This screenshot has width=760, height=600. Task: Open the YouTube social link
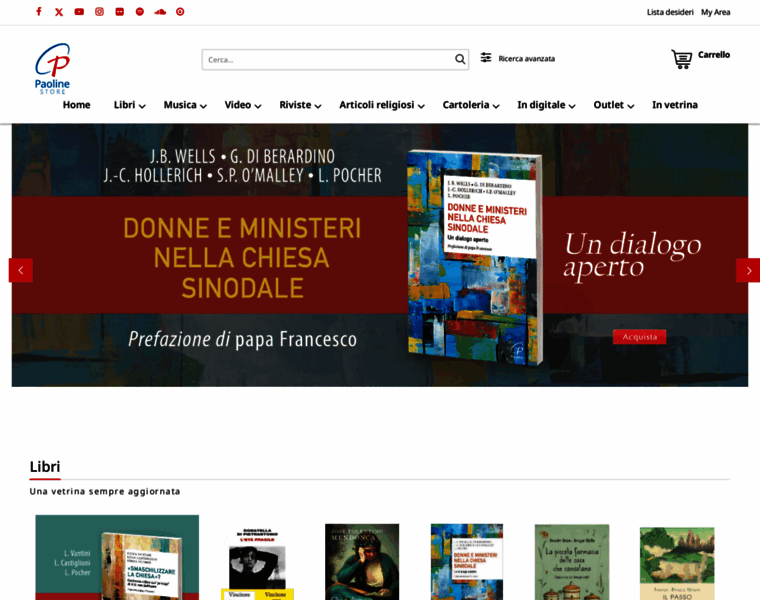click(79, 12)
